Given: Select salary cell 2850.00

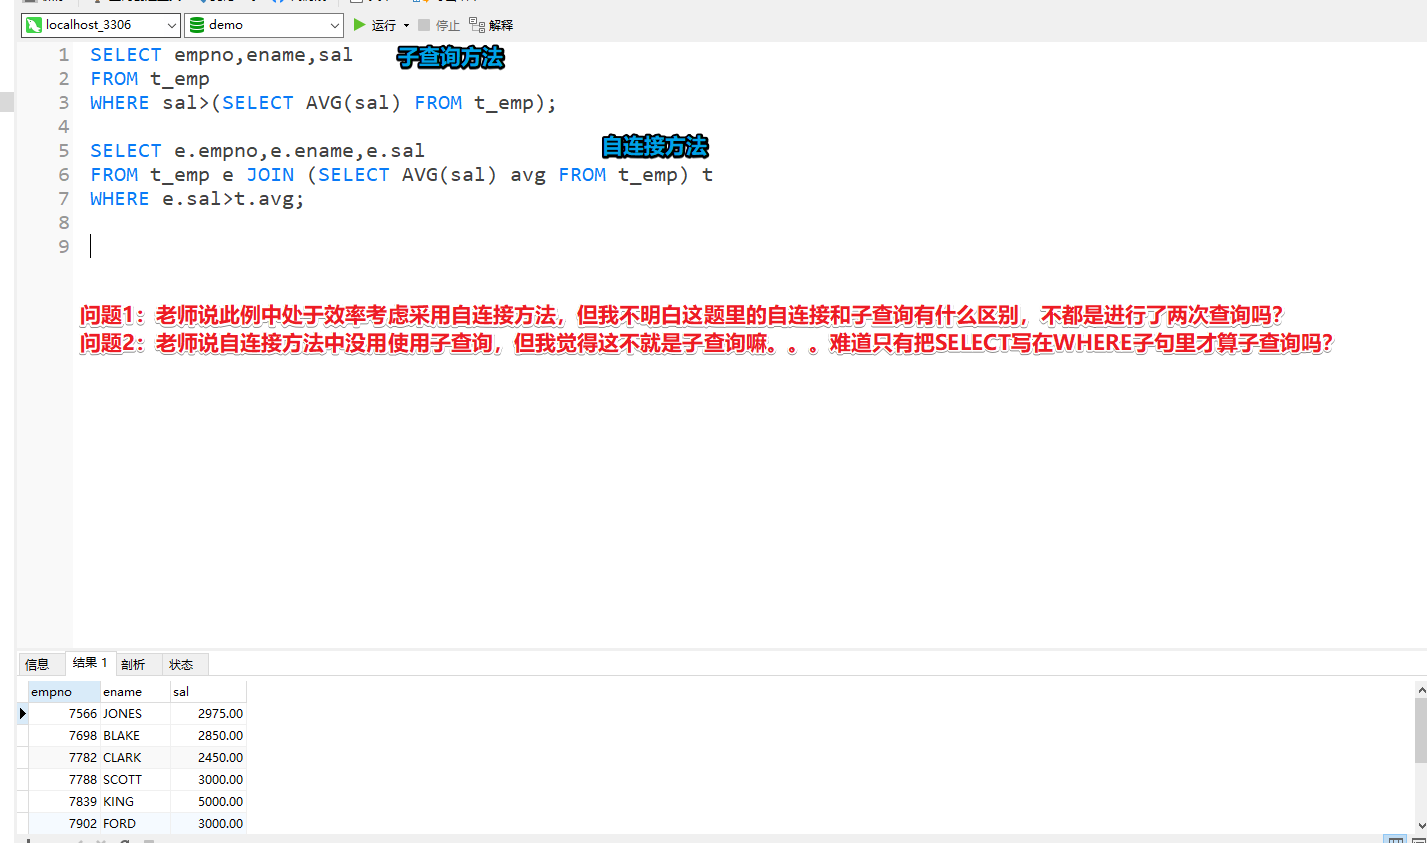Looking at the screenshot, I should [208, 735].
